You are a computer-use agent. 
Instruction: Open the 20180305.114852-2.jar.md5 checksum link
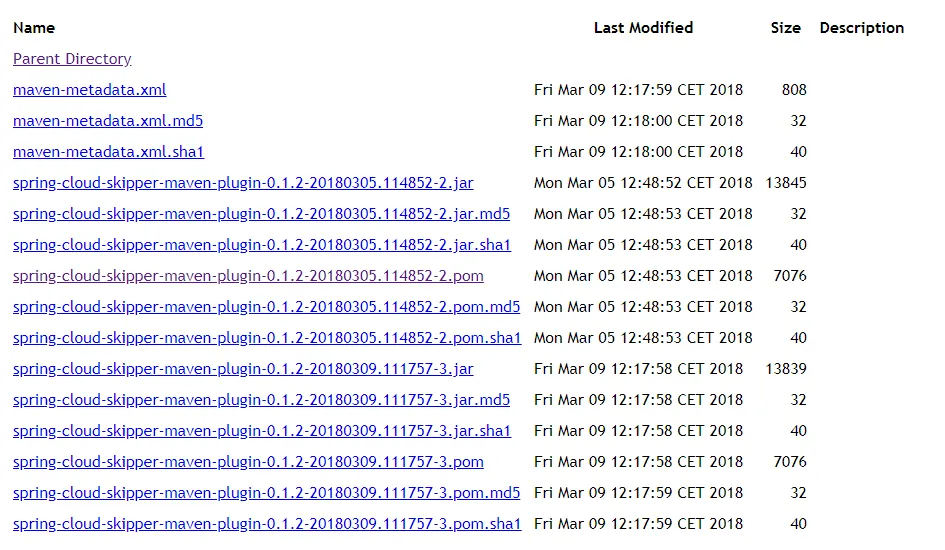(262, 214)
